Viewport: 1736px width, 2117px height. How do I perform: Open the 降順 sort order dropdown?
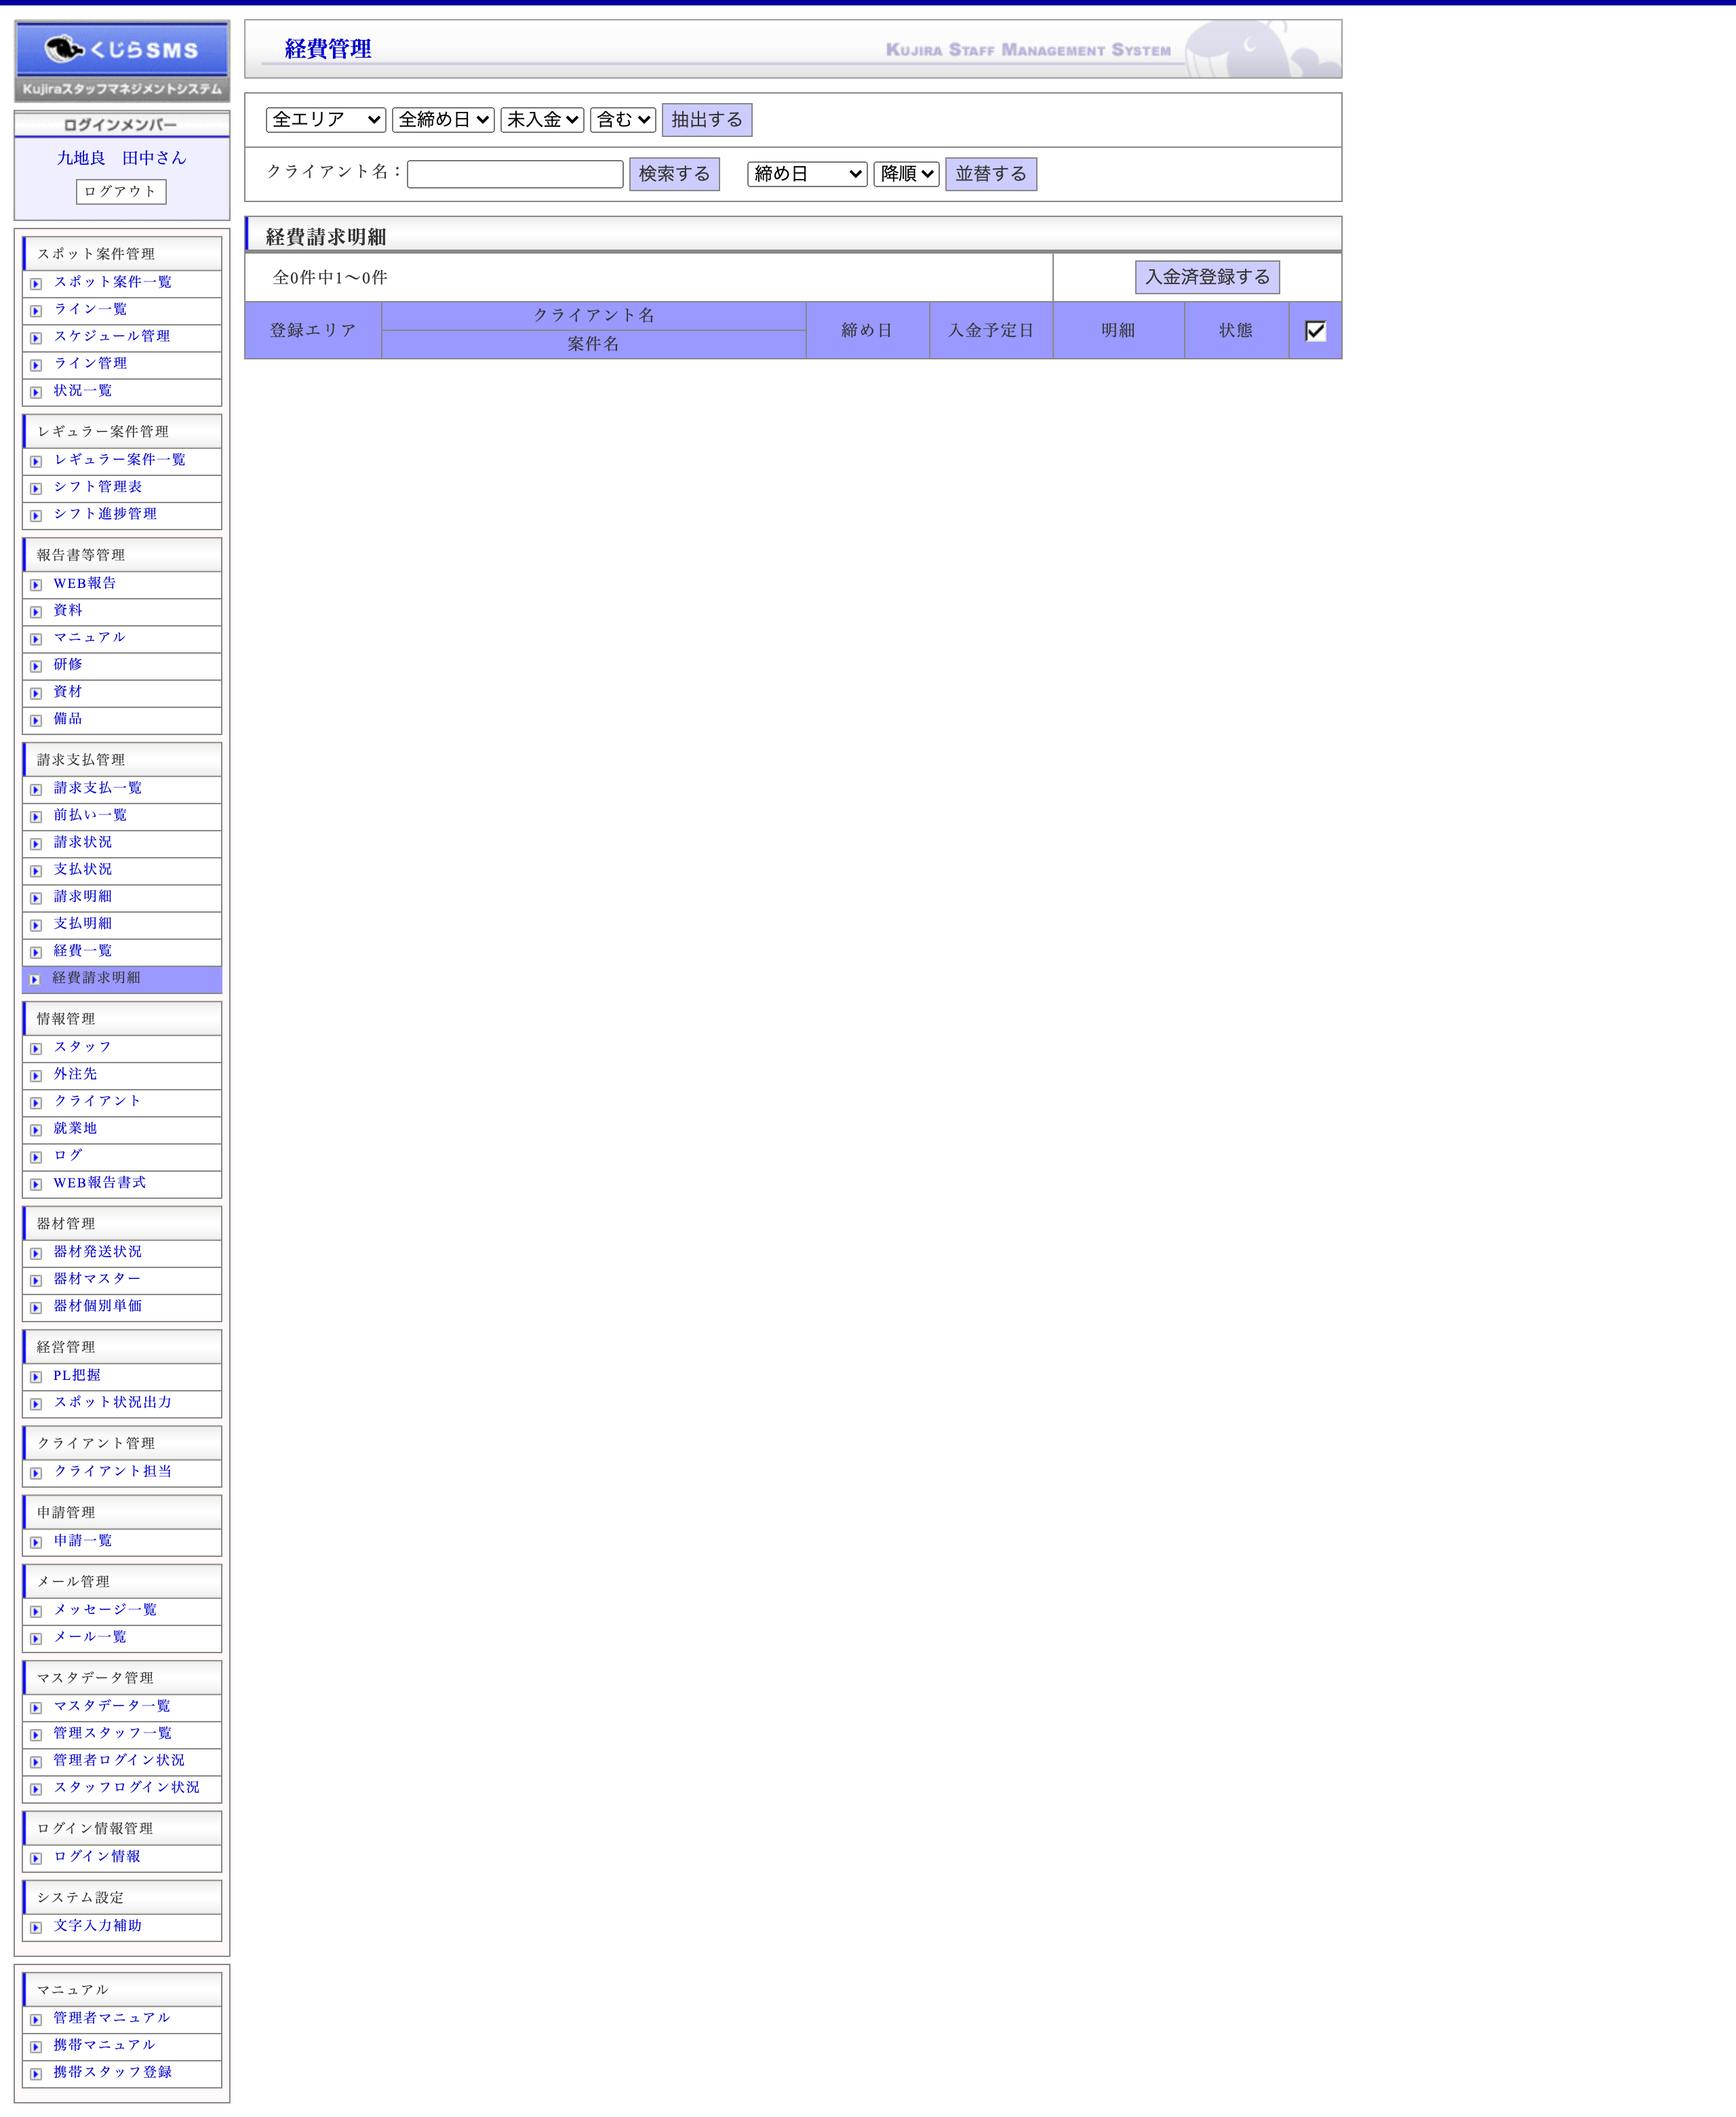tap(906, 174)
